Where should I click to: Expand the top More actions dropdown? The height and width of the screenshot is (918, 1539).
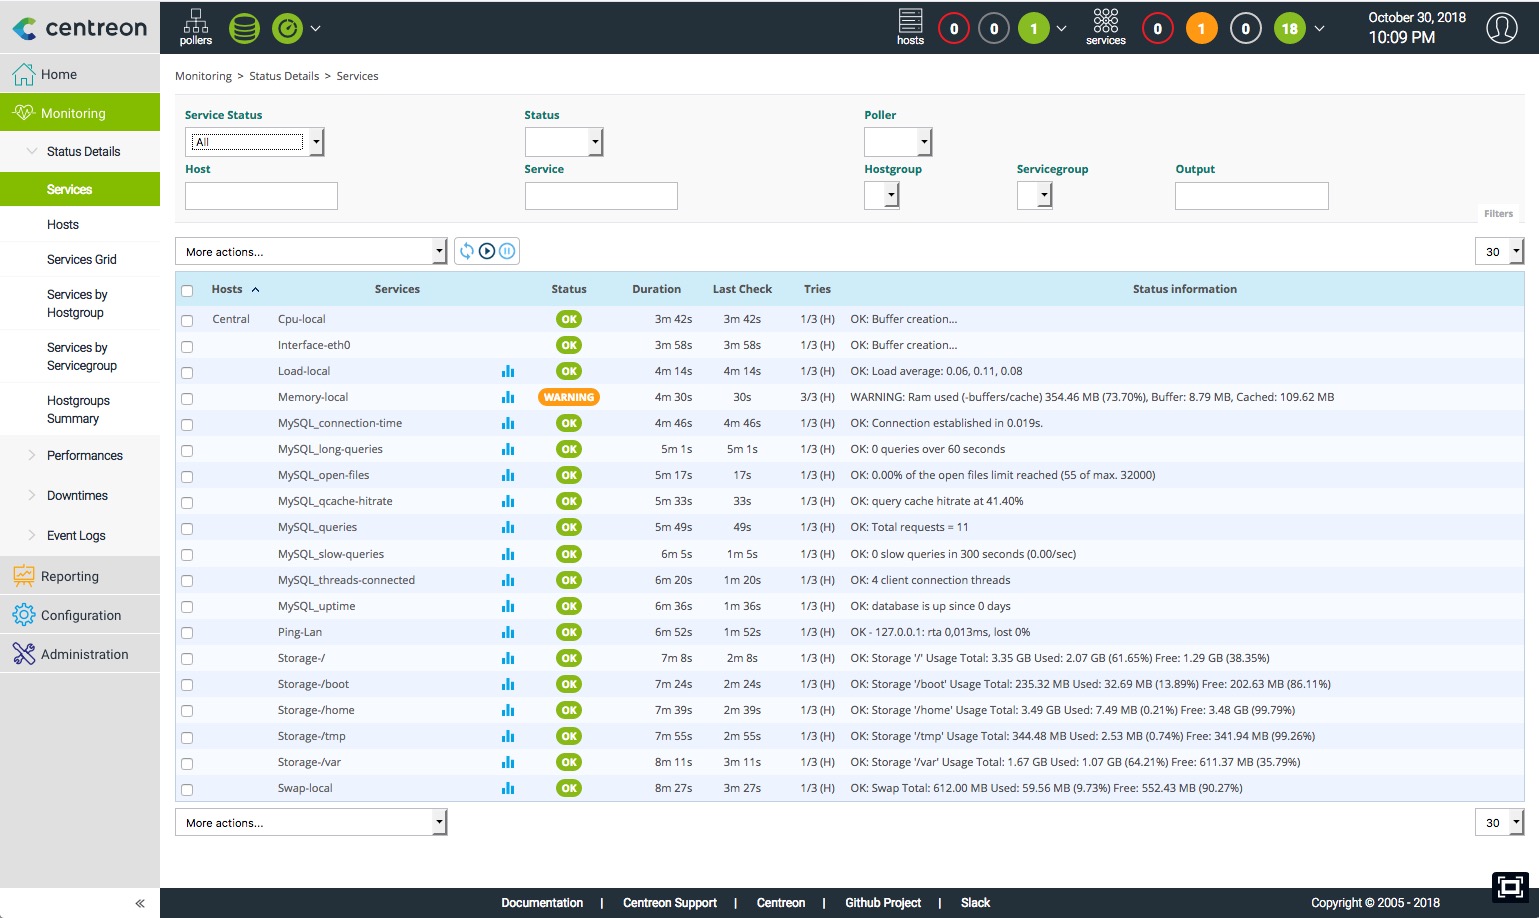[311, 252]
